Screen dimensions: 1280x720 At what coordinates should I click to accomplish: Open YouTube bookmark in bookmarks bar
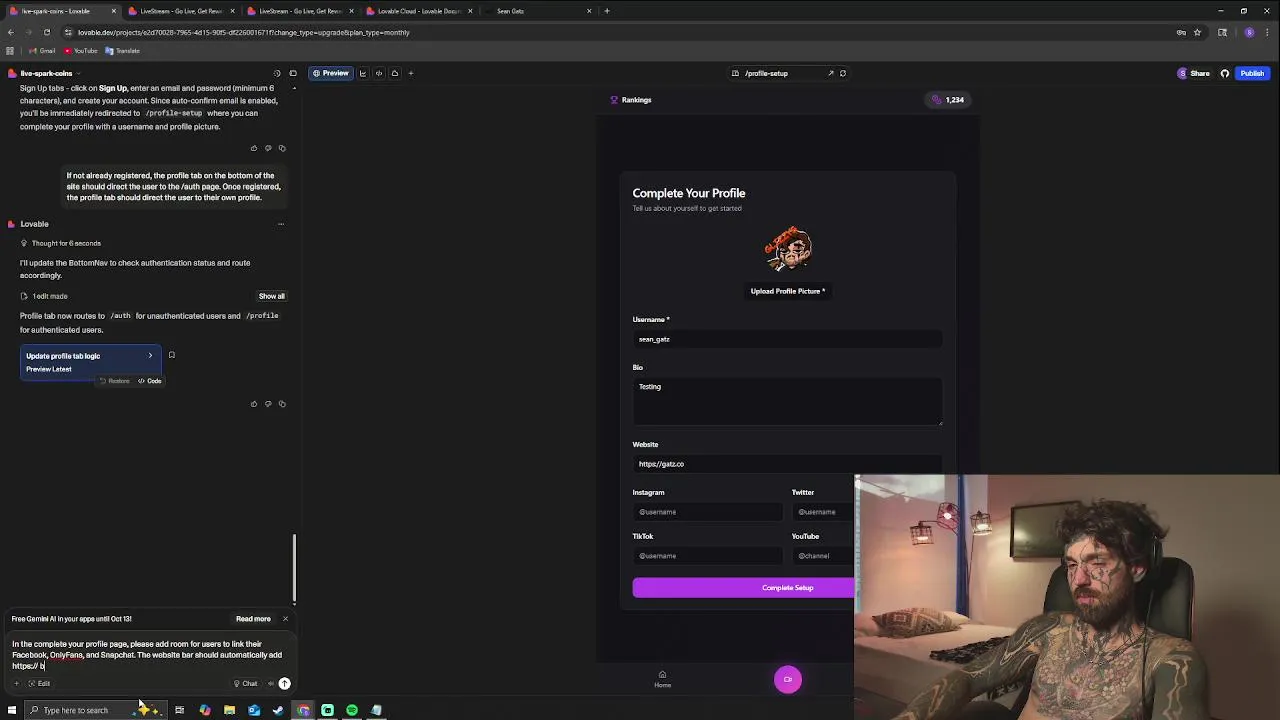81,51
